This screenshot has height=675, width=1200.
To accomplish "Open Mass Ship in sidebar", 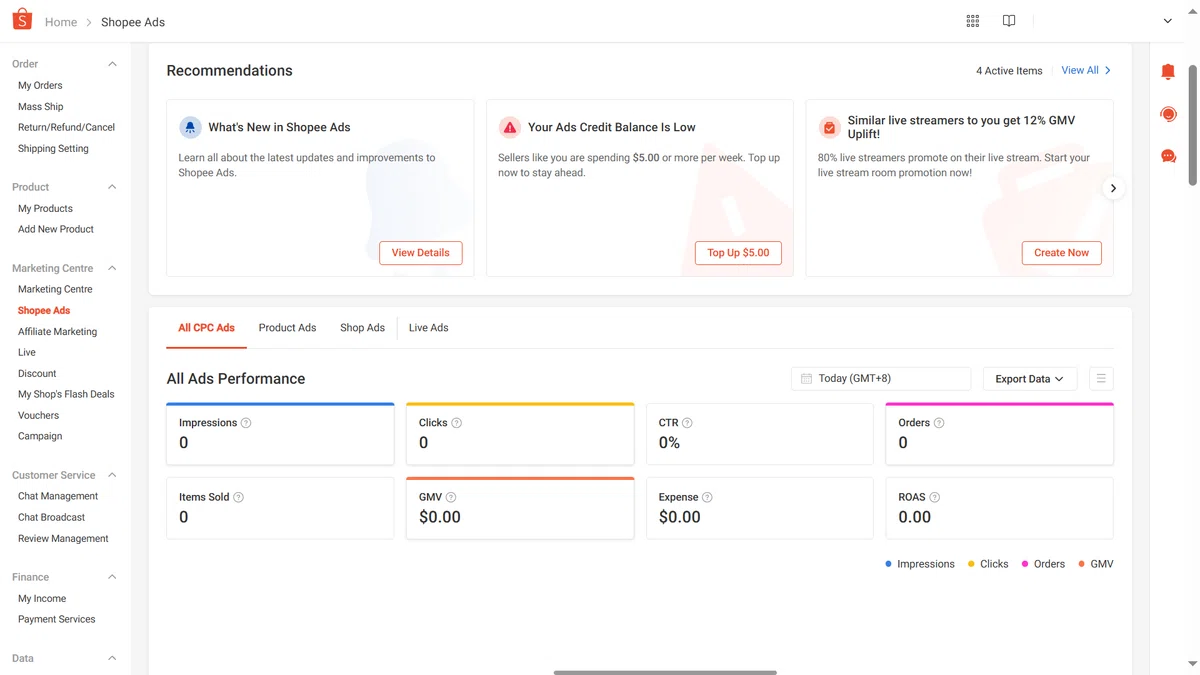I will click(40, 106).
